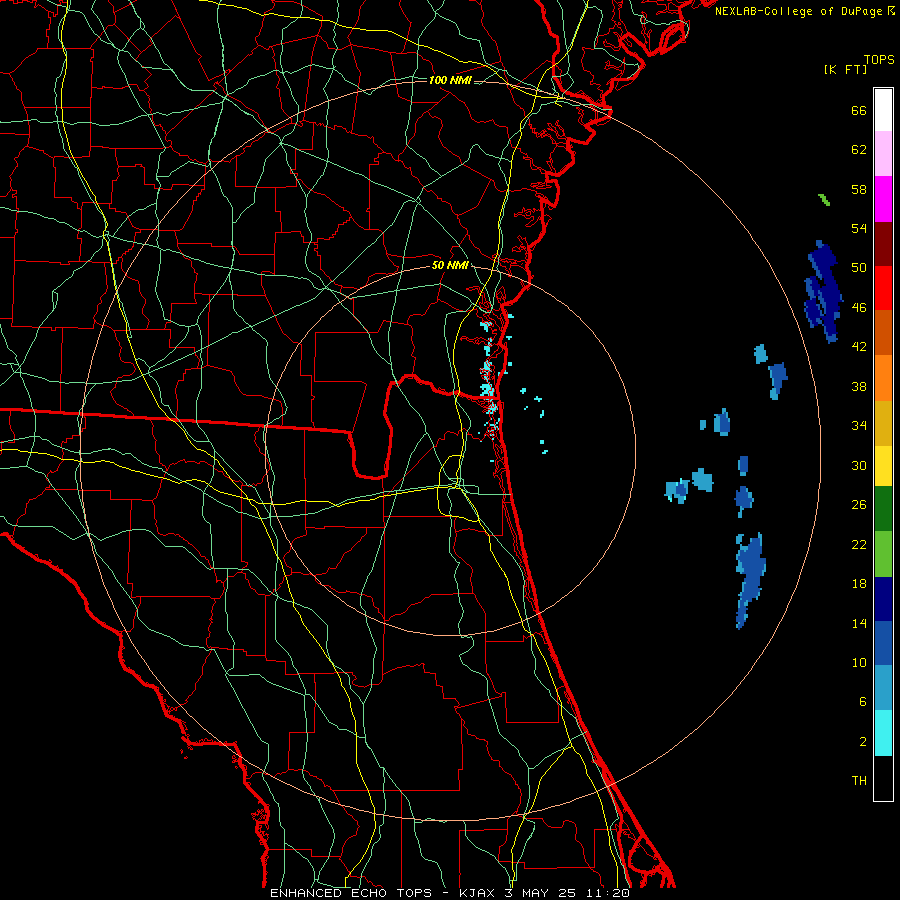Click the legend value "62"
This screenshot has width=900, height=900.
coord(859,150)
